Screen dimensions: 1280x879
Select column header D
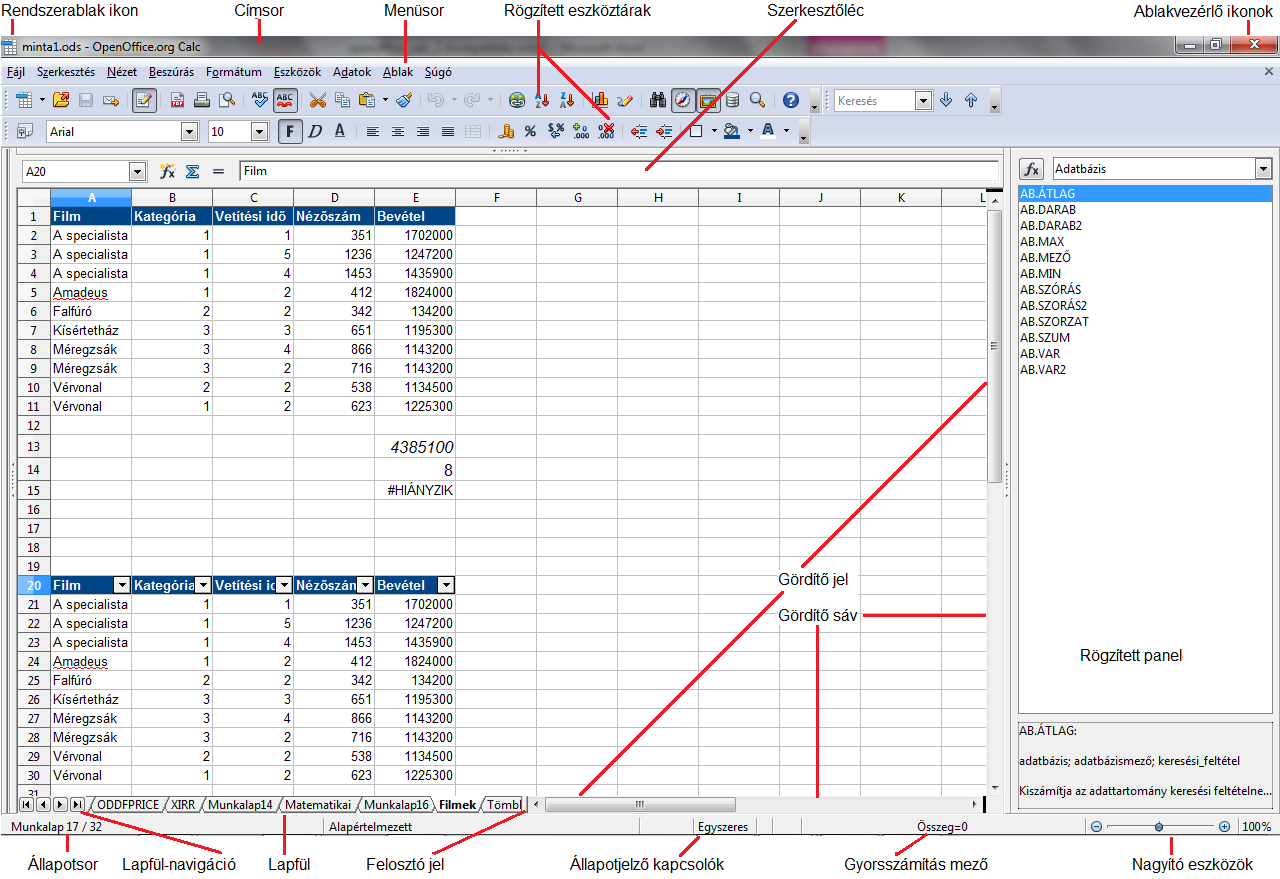pyautogui.click(x=334, y=198)
